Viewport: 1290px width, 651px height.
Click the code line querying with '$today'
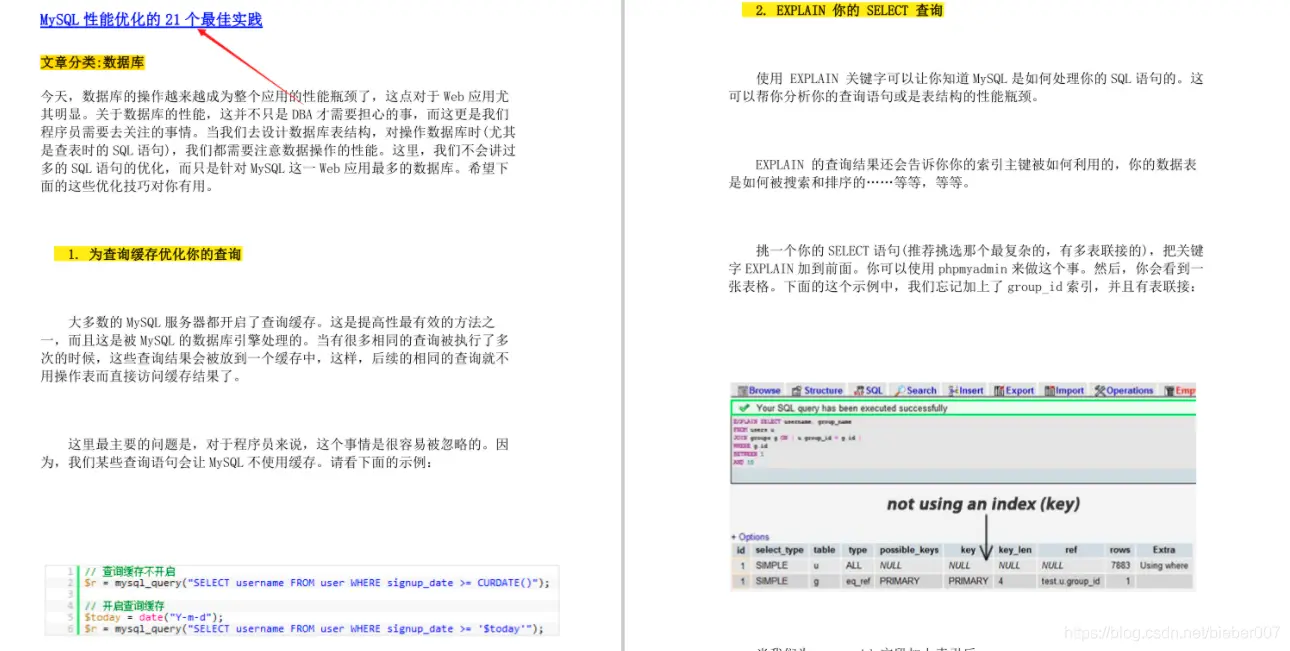click(313, 629)
